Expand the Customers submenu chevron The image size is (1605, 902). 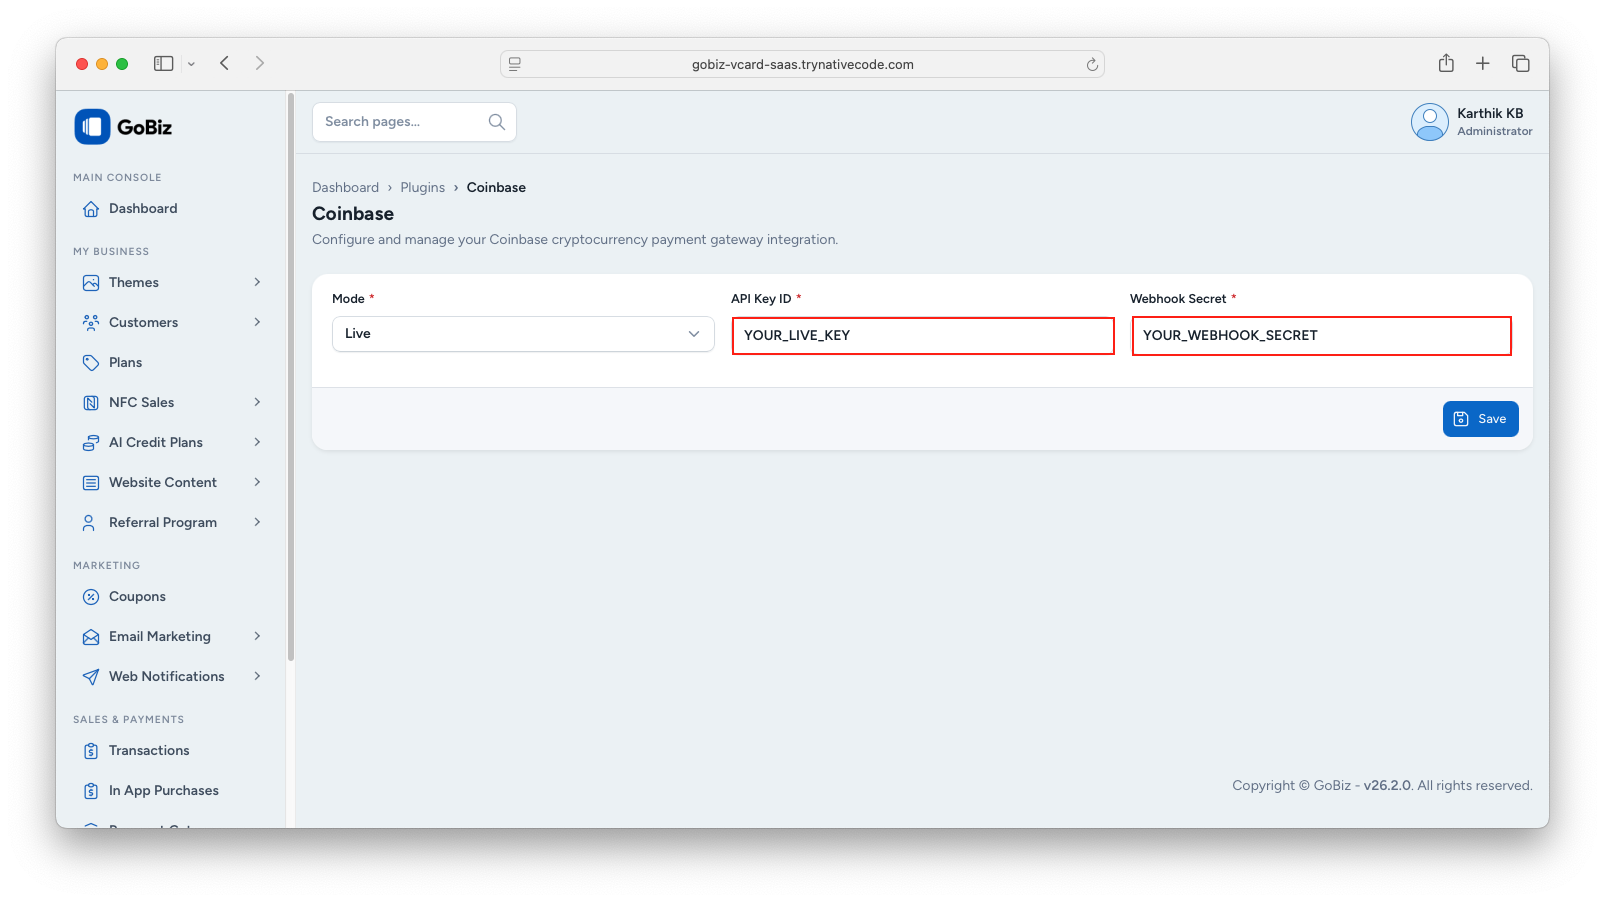257,322
